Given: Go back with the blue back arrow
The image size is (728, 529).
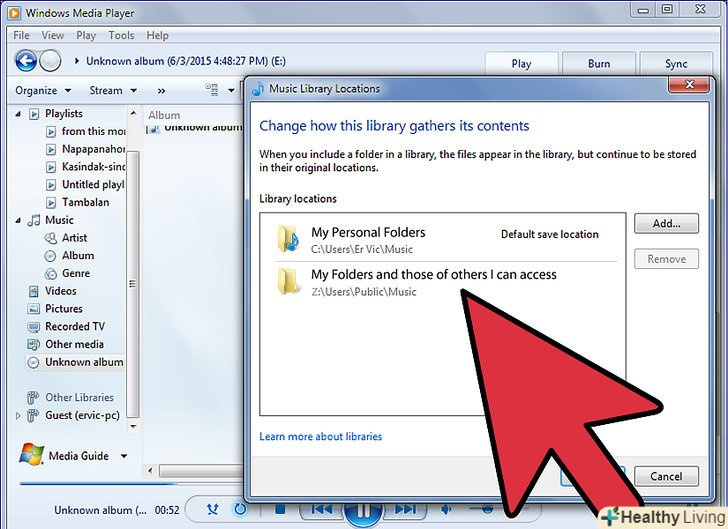Looking at the screenshot, I should coord(26,61).
